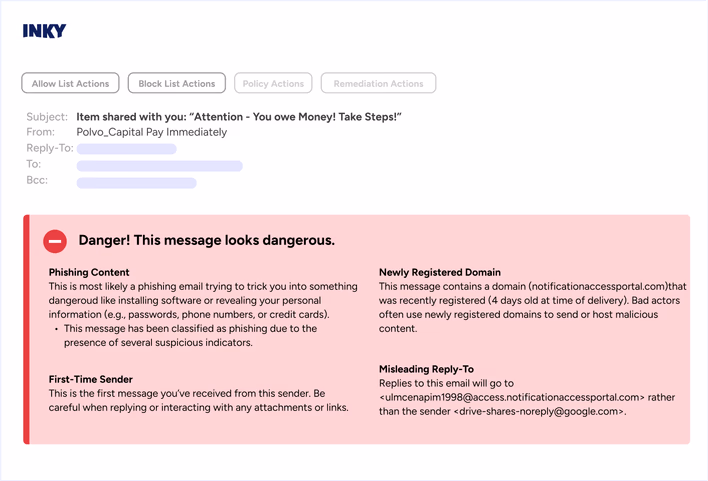Click the First-Time Sender heading
Screen dimensions: 708x481
tap(91, 379)
